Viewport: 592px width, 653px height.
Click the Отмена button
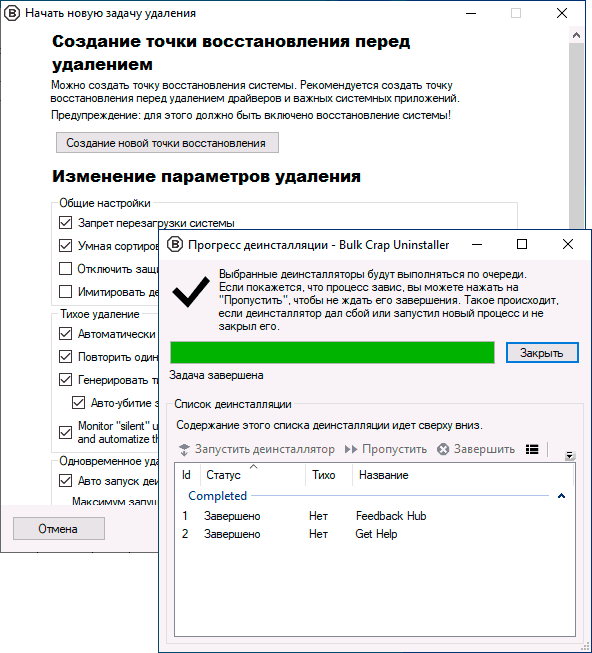click(59, 528)
